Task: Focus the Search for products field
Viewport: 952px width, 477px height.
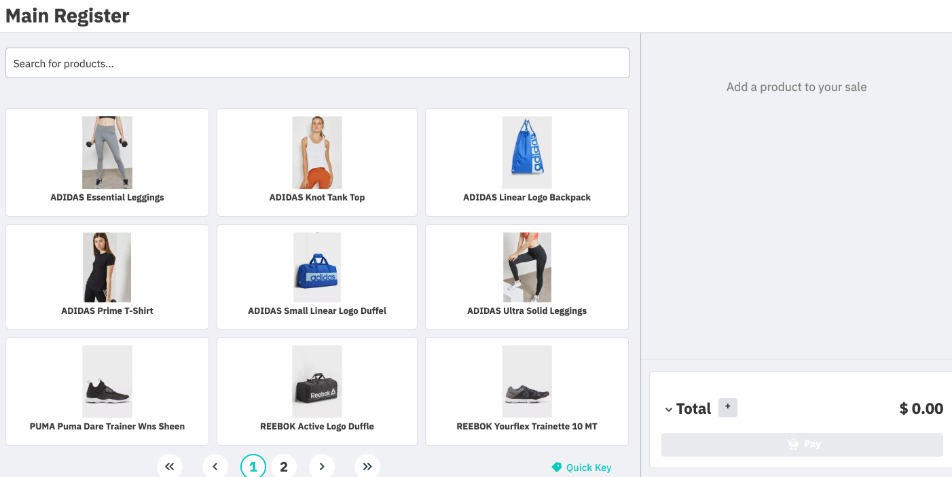Action: [317, 63]
